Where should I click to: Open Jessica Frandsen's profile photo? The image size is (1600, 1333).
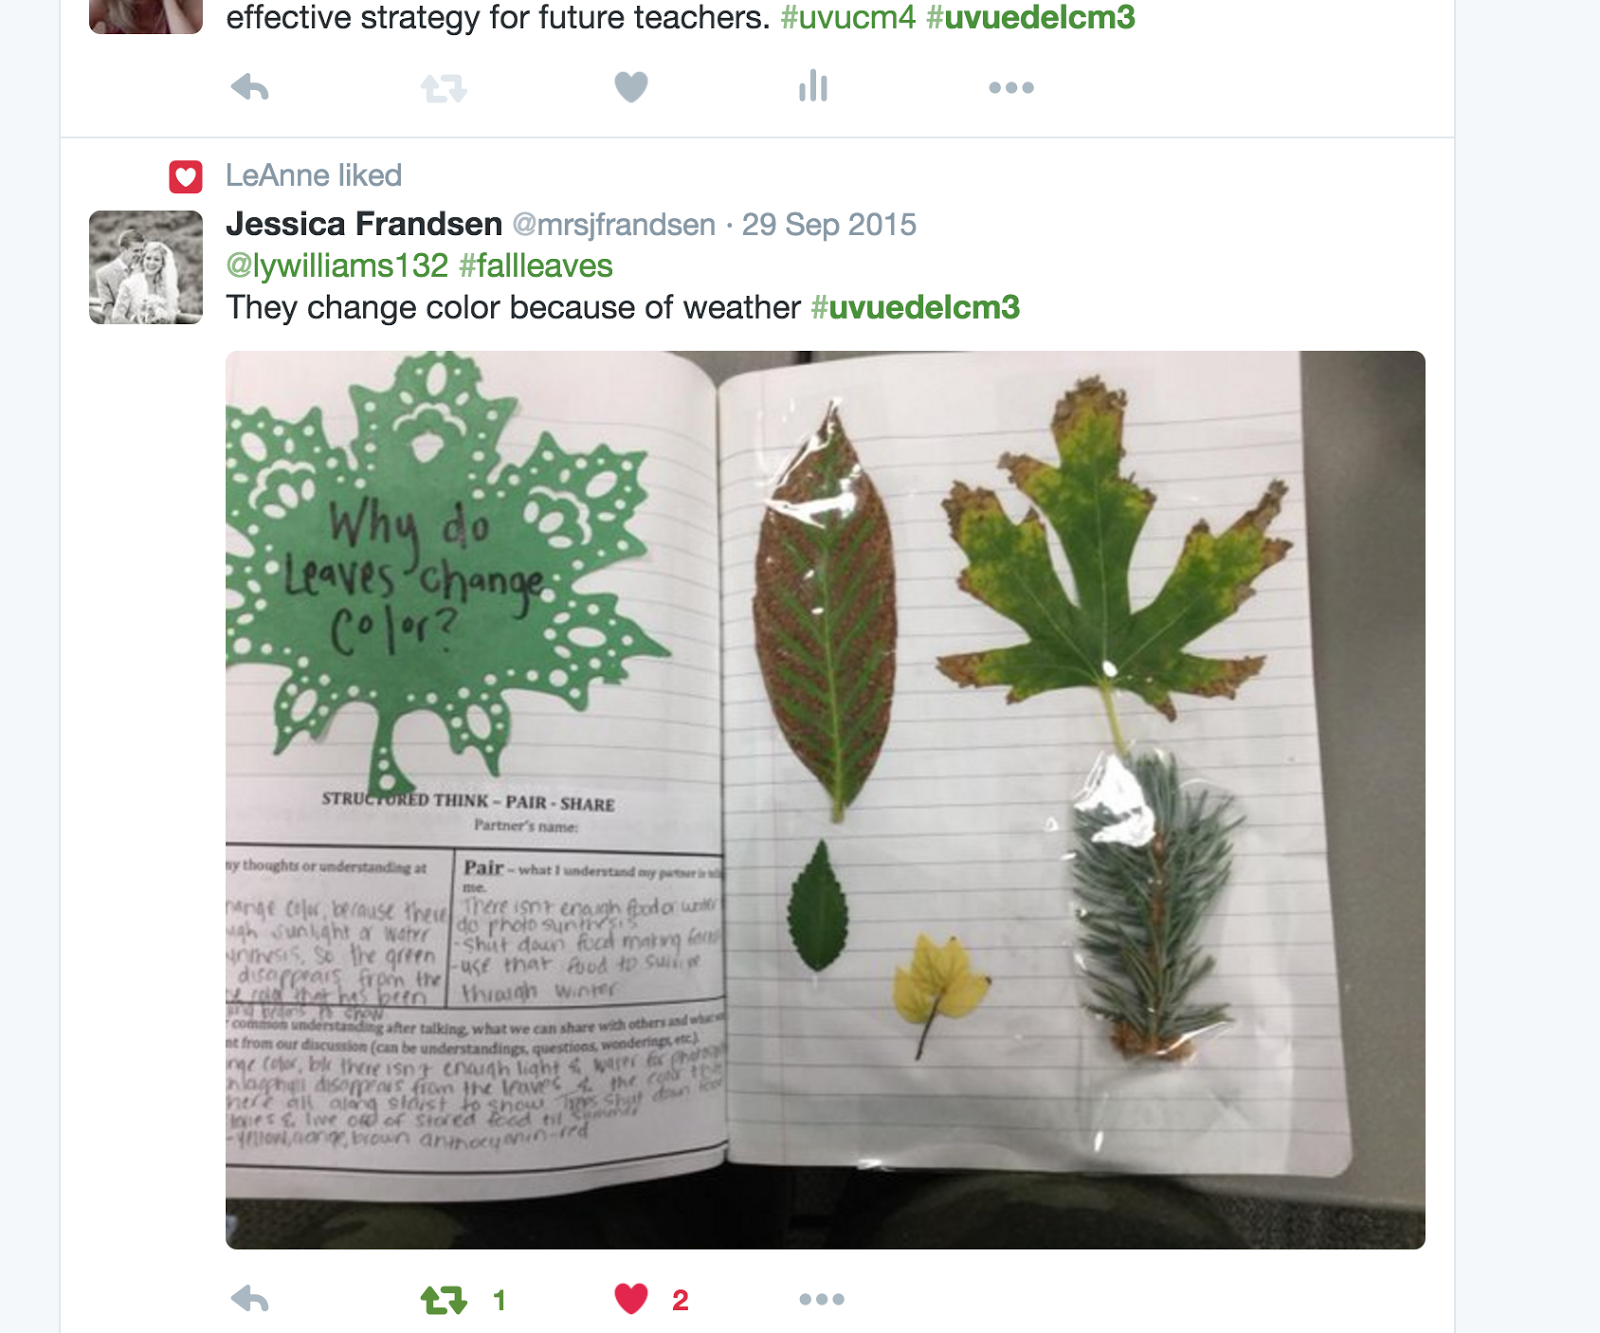(x=146, y=267)
